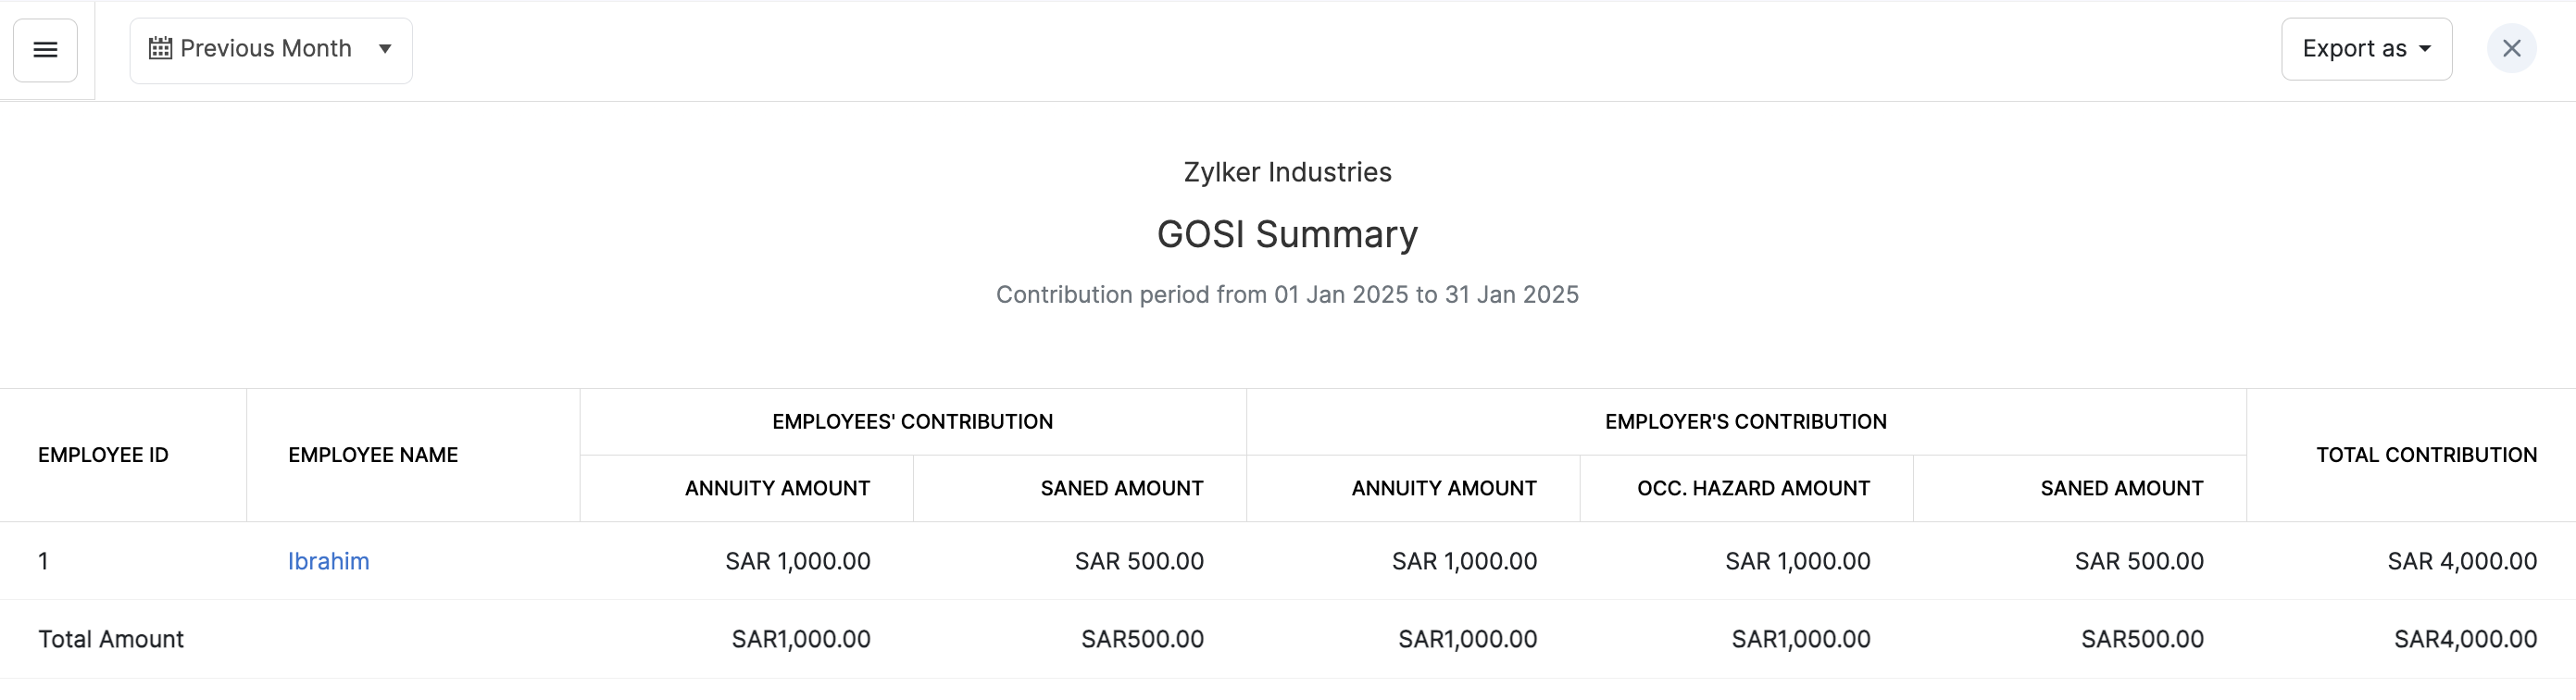Click the Zylker Industries organization name
The image size is (2576, 700).
click(x=1287, y=172)
